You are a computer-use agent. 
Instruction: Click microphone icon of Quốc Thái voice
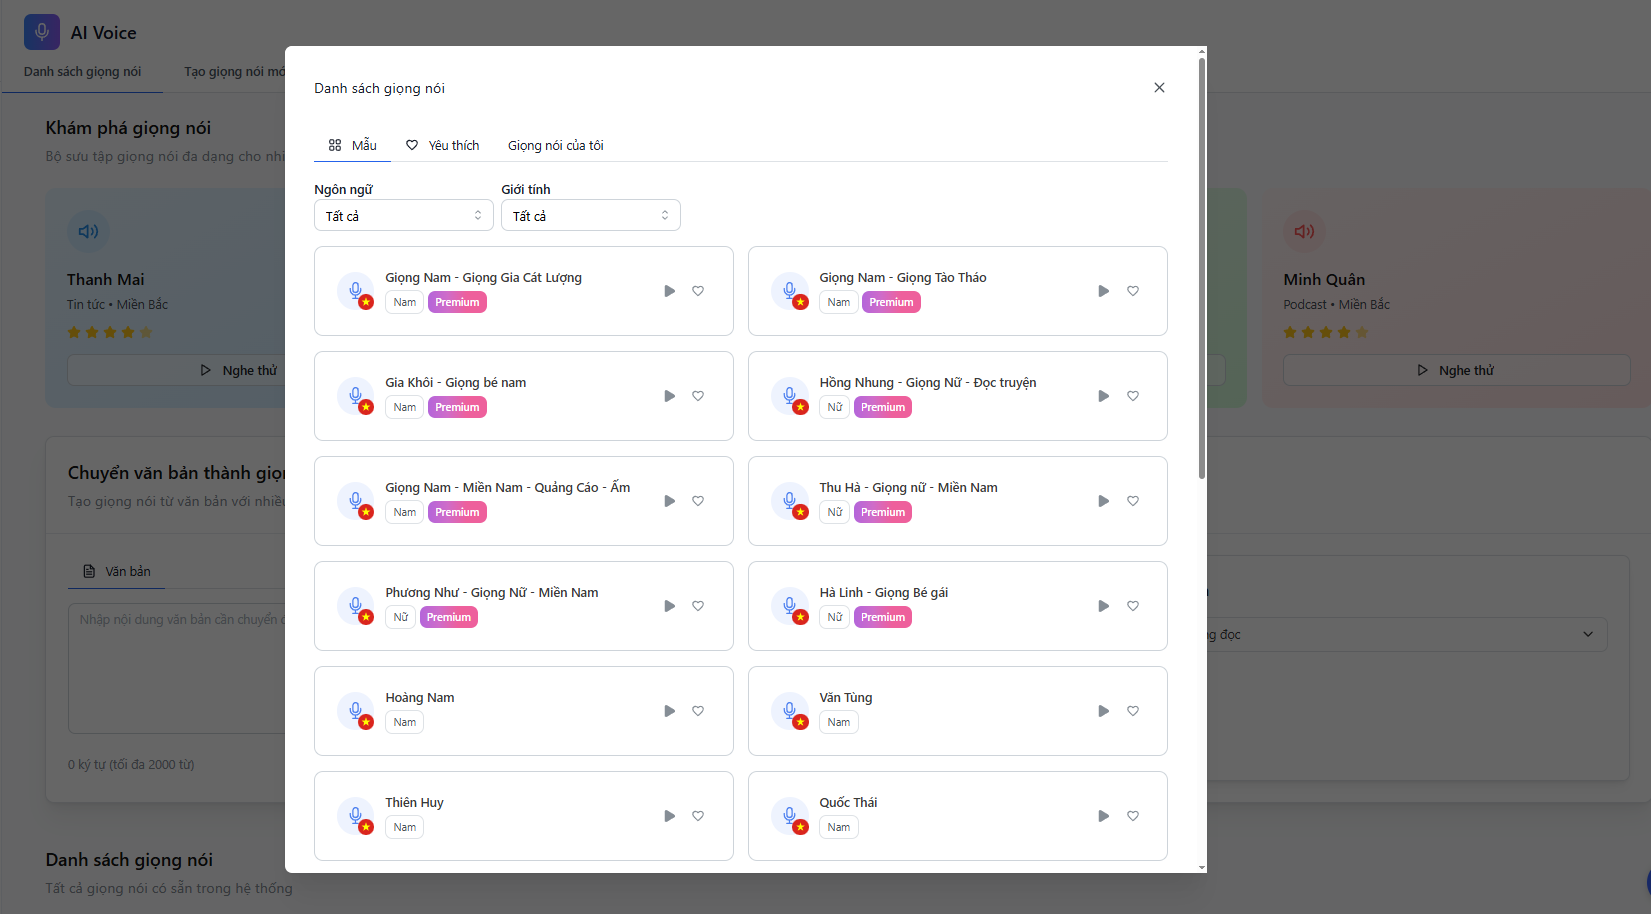click(x=789, y=816)
